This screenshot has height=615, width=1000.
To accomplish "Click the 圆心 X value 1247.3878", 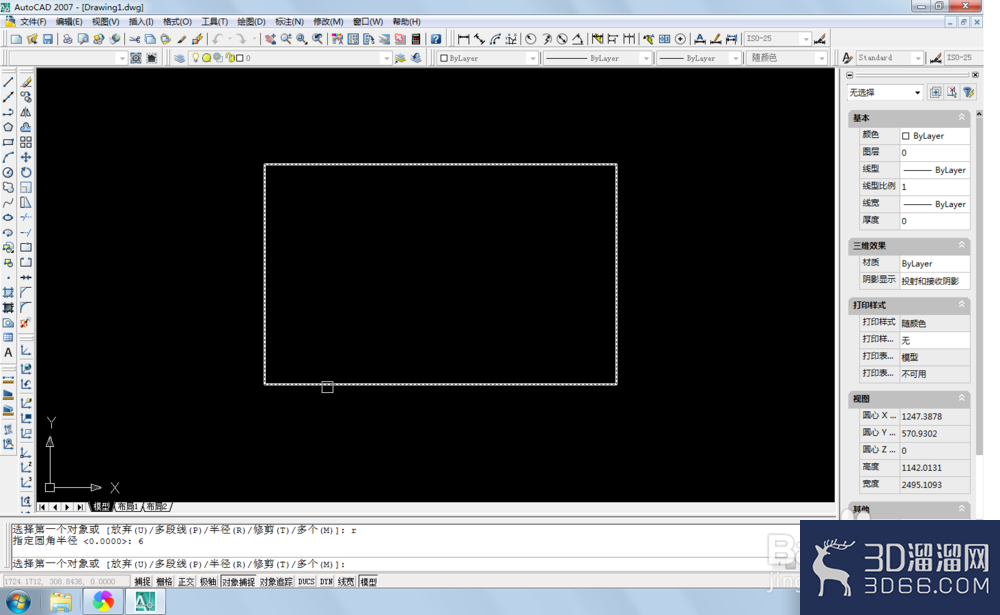I will click(934, 417).
